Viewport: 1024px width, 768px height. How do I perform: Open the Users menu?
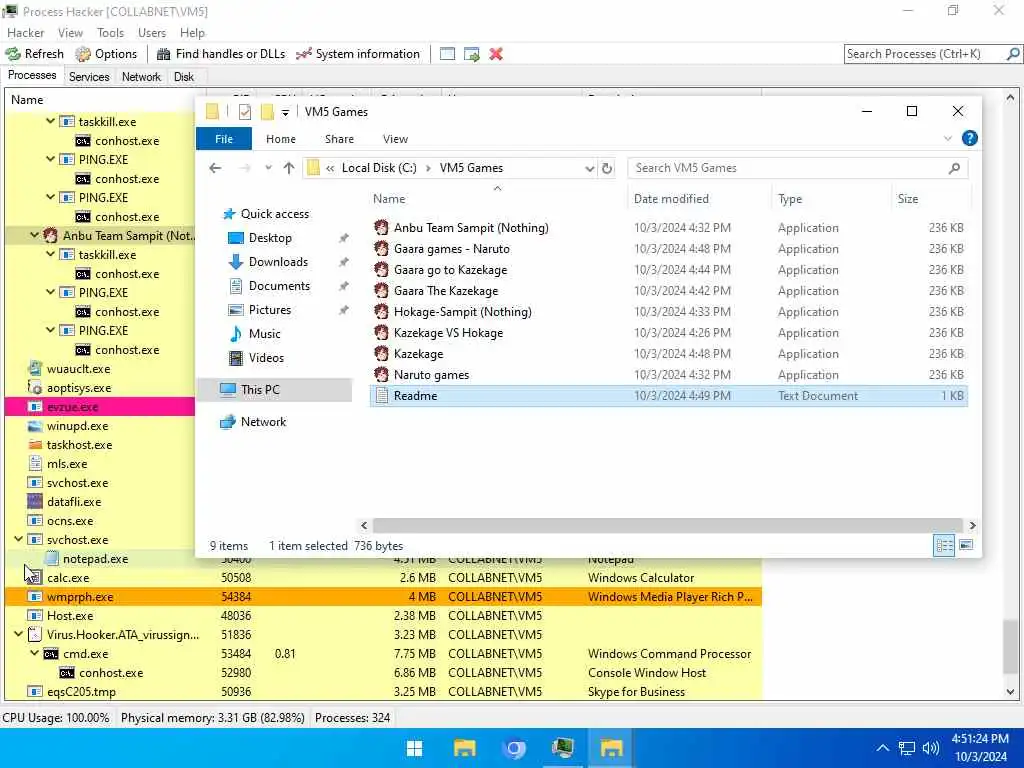pyautogui.click(x=152, y=33)
